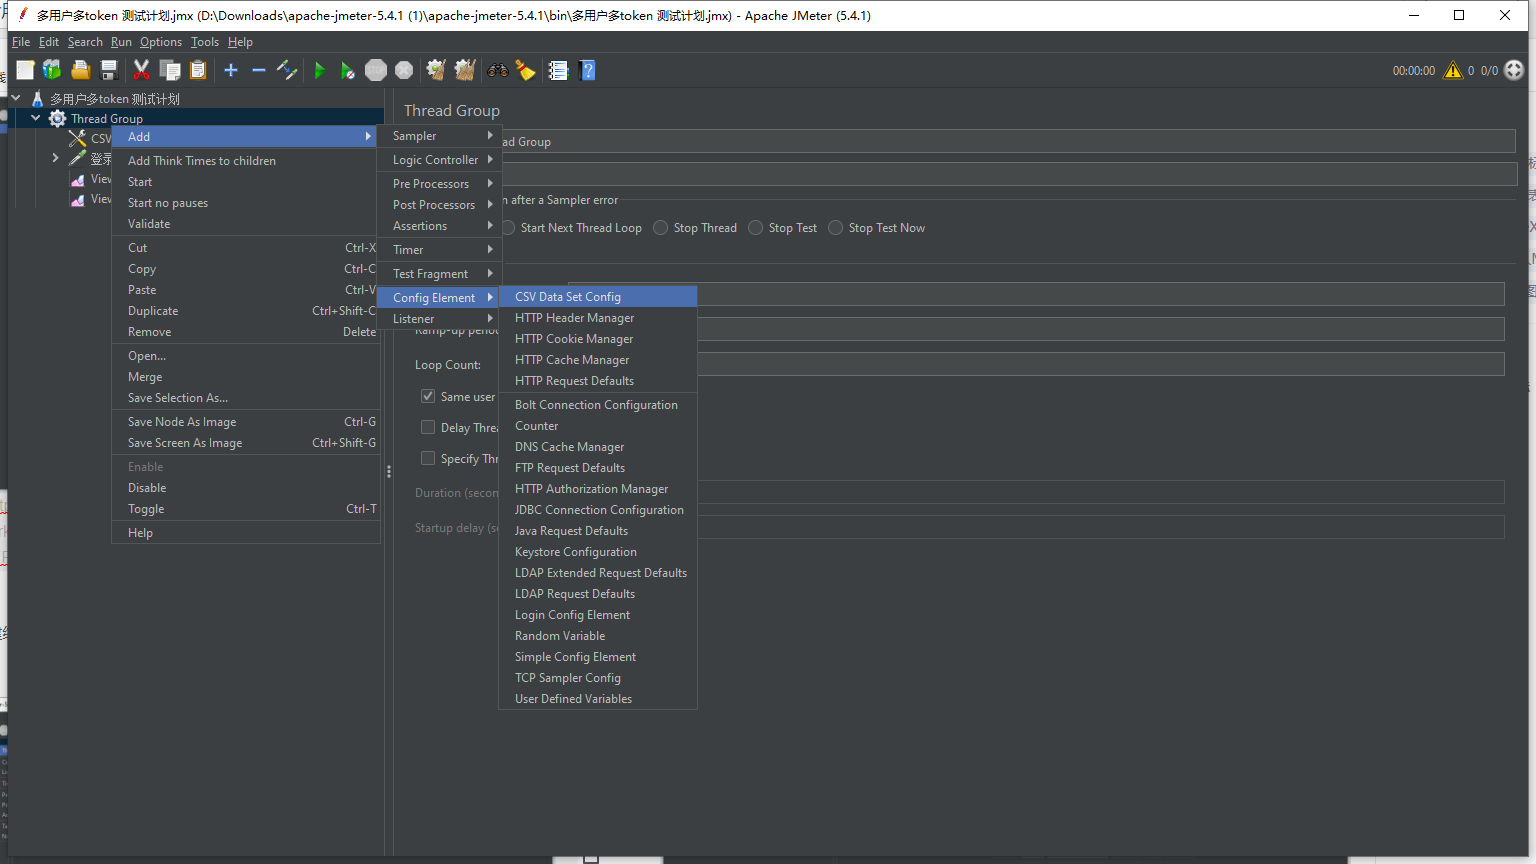This screenshot has width=1536, height=864.
Task: Choose HTTP Cookie Manager from submenu
Action: (597, 339)
